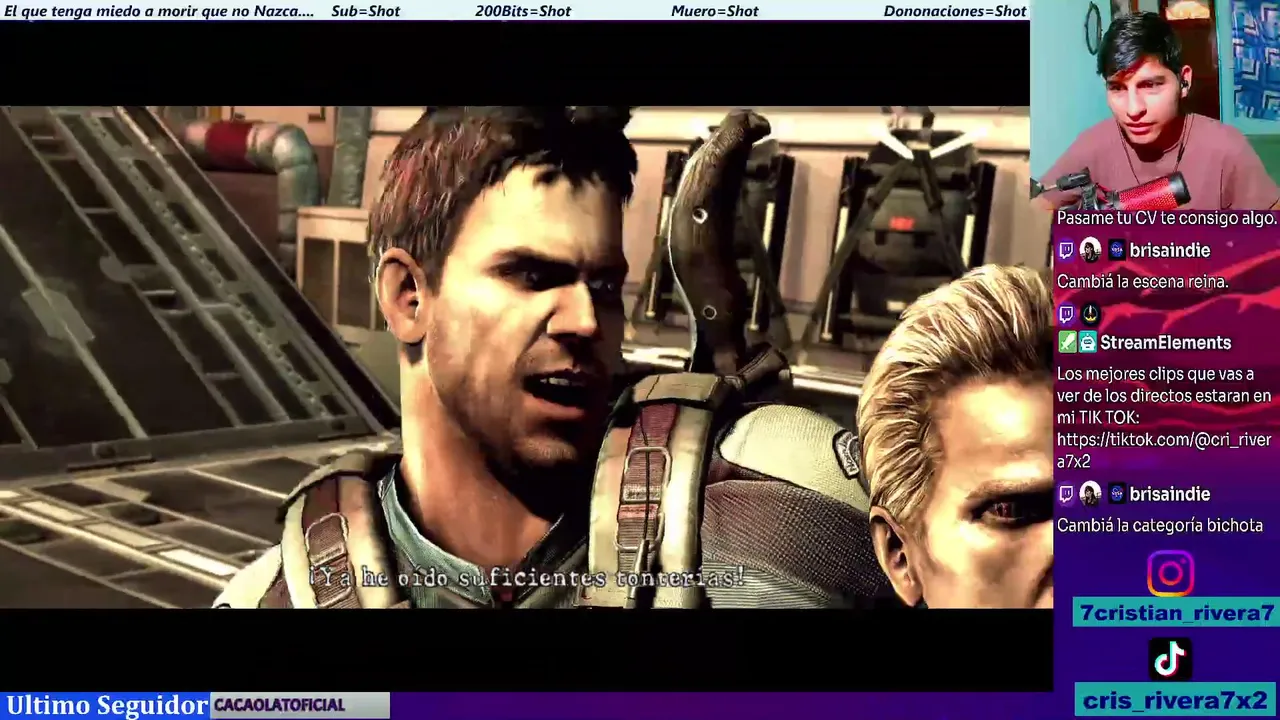Click the Twitch icon above "Cambiá la categoría bichota"

(x=1066, y=494)
